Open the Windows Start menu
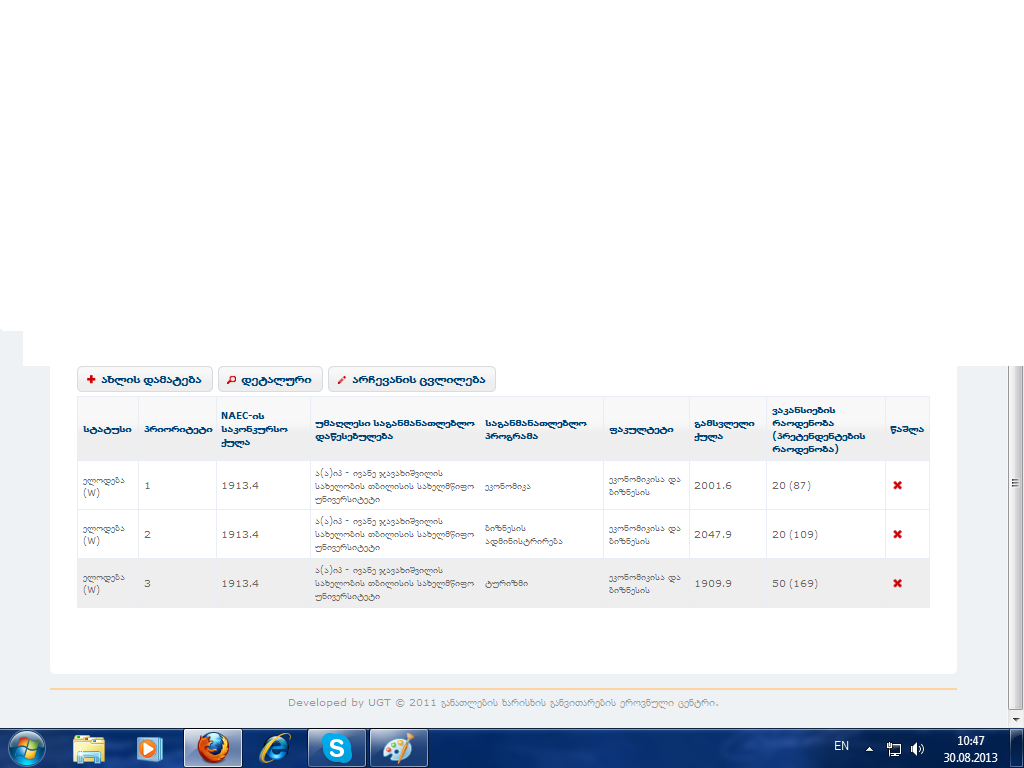This screenshot has height=768, width=1024. tap(27, 748)
